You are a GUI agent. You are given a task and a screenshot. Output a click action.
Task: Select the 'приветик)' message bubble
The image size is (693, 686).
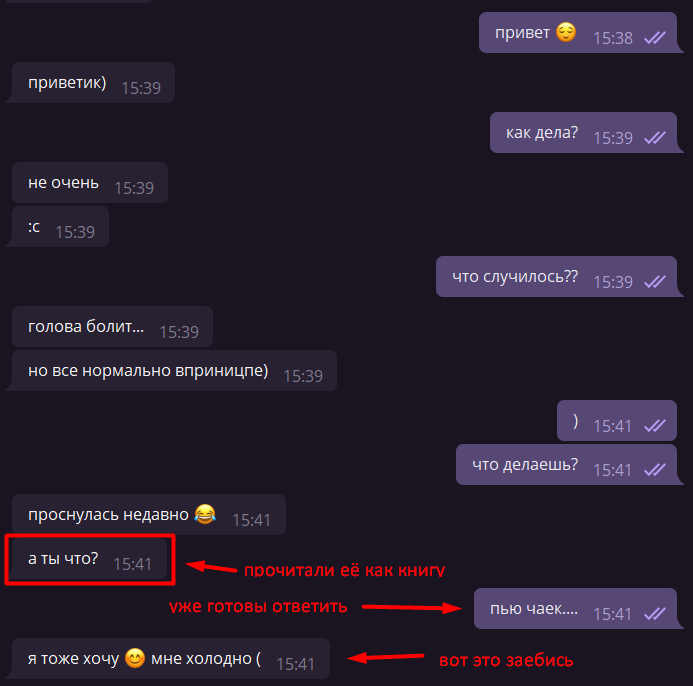[x=91, y=83]
